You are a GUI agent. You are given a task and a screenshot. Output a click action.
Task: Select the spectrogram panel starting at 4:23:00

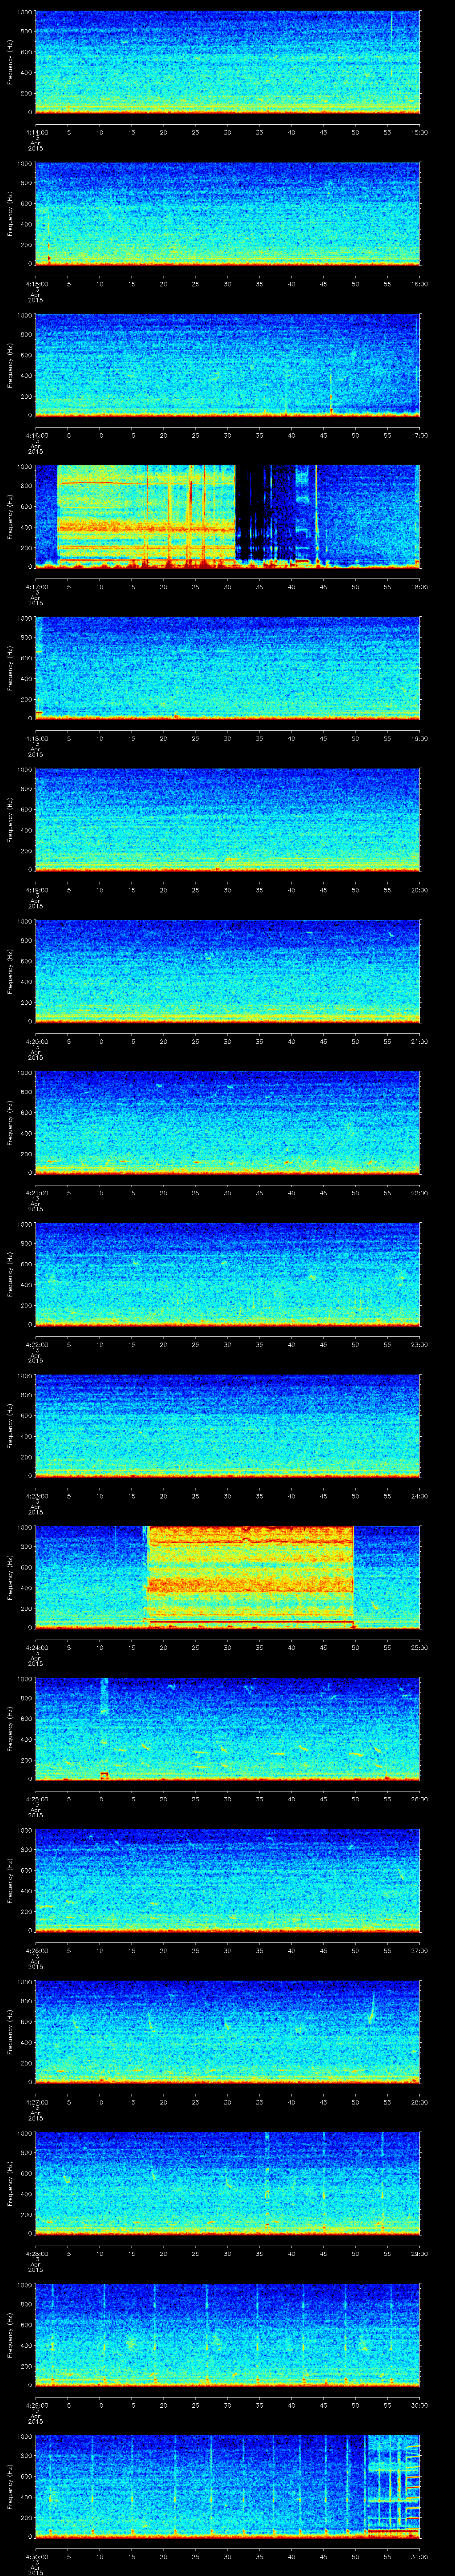(227, 1426)
